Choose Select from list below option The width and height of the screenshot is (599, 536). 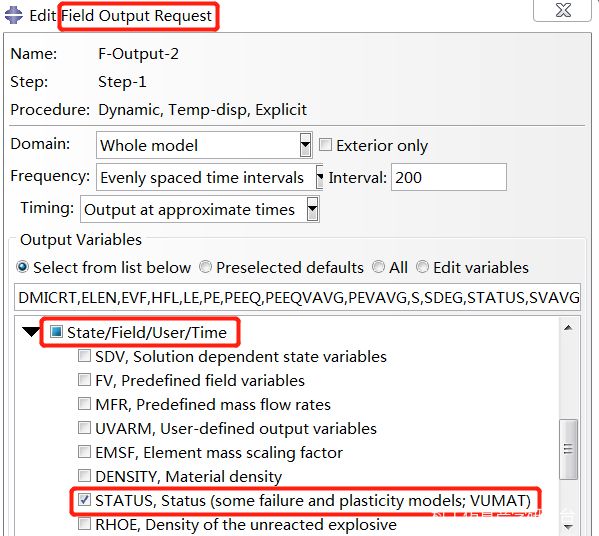click(x=22, y=267)
